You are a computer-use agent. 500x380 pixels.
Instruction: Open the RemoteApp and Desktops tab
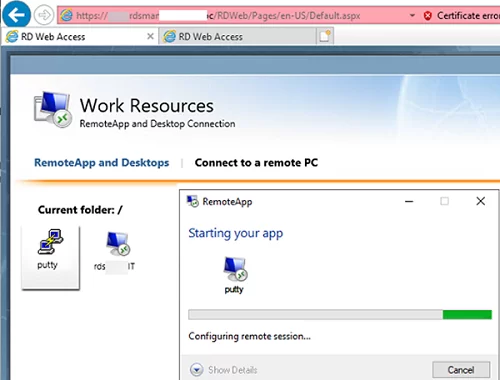point(102,163)
